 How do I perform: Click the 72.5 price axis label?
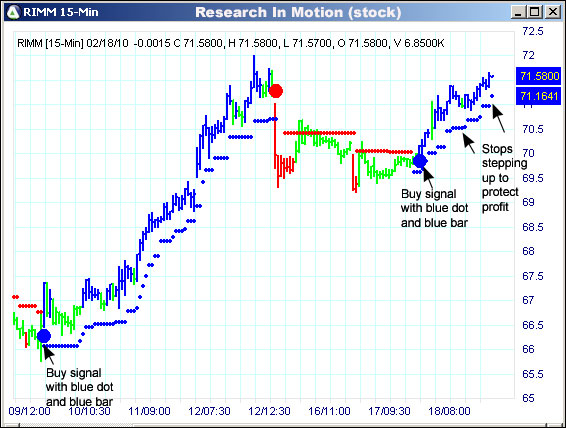(x=532, y=31)
